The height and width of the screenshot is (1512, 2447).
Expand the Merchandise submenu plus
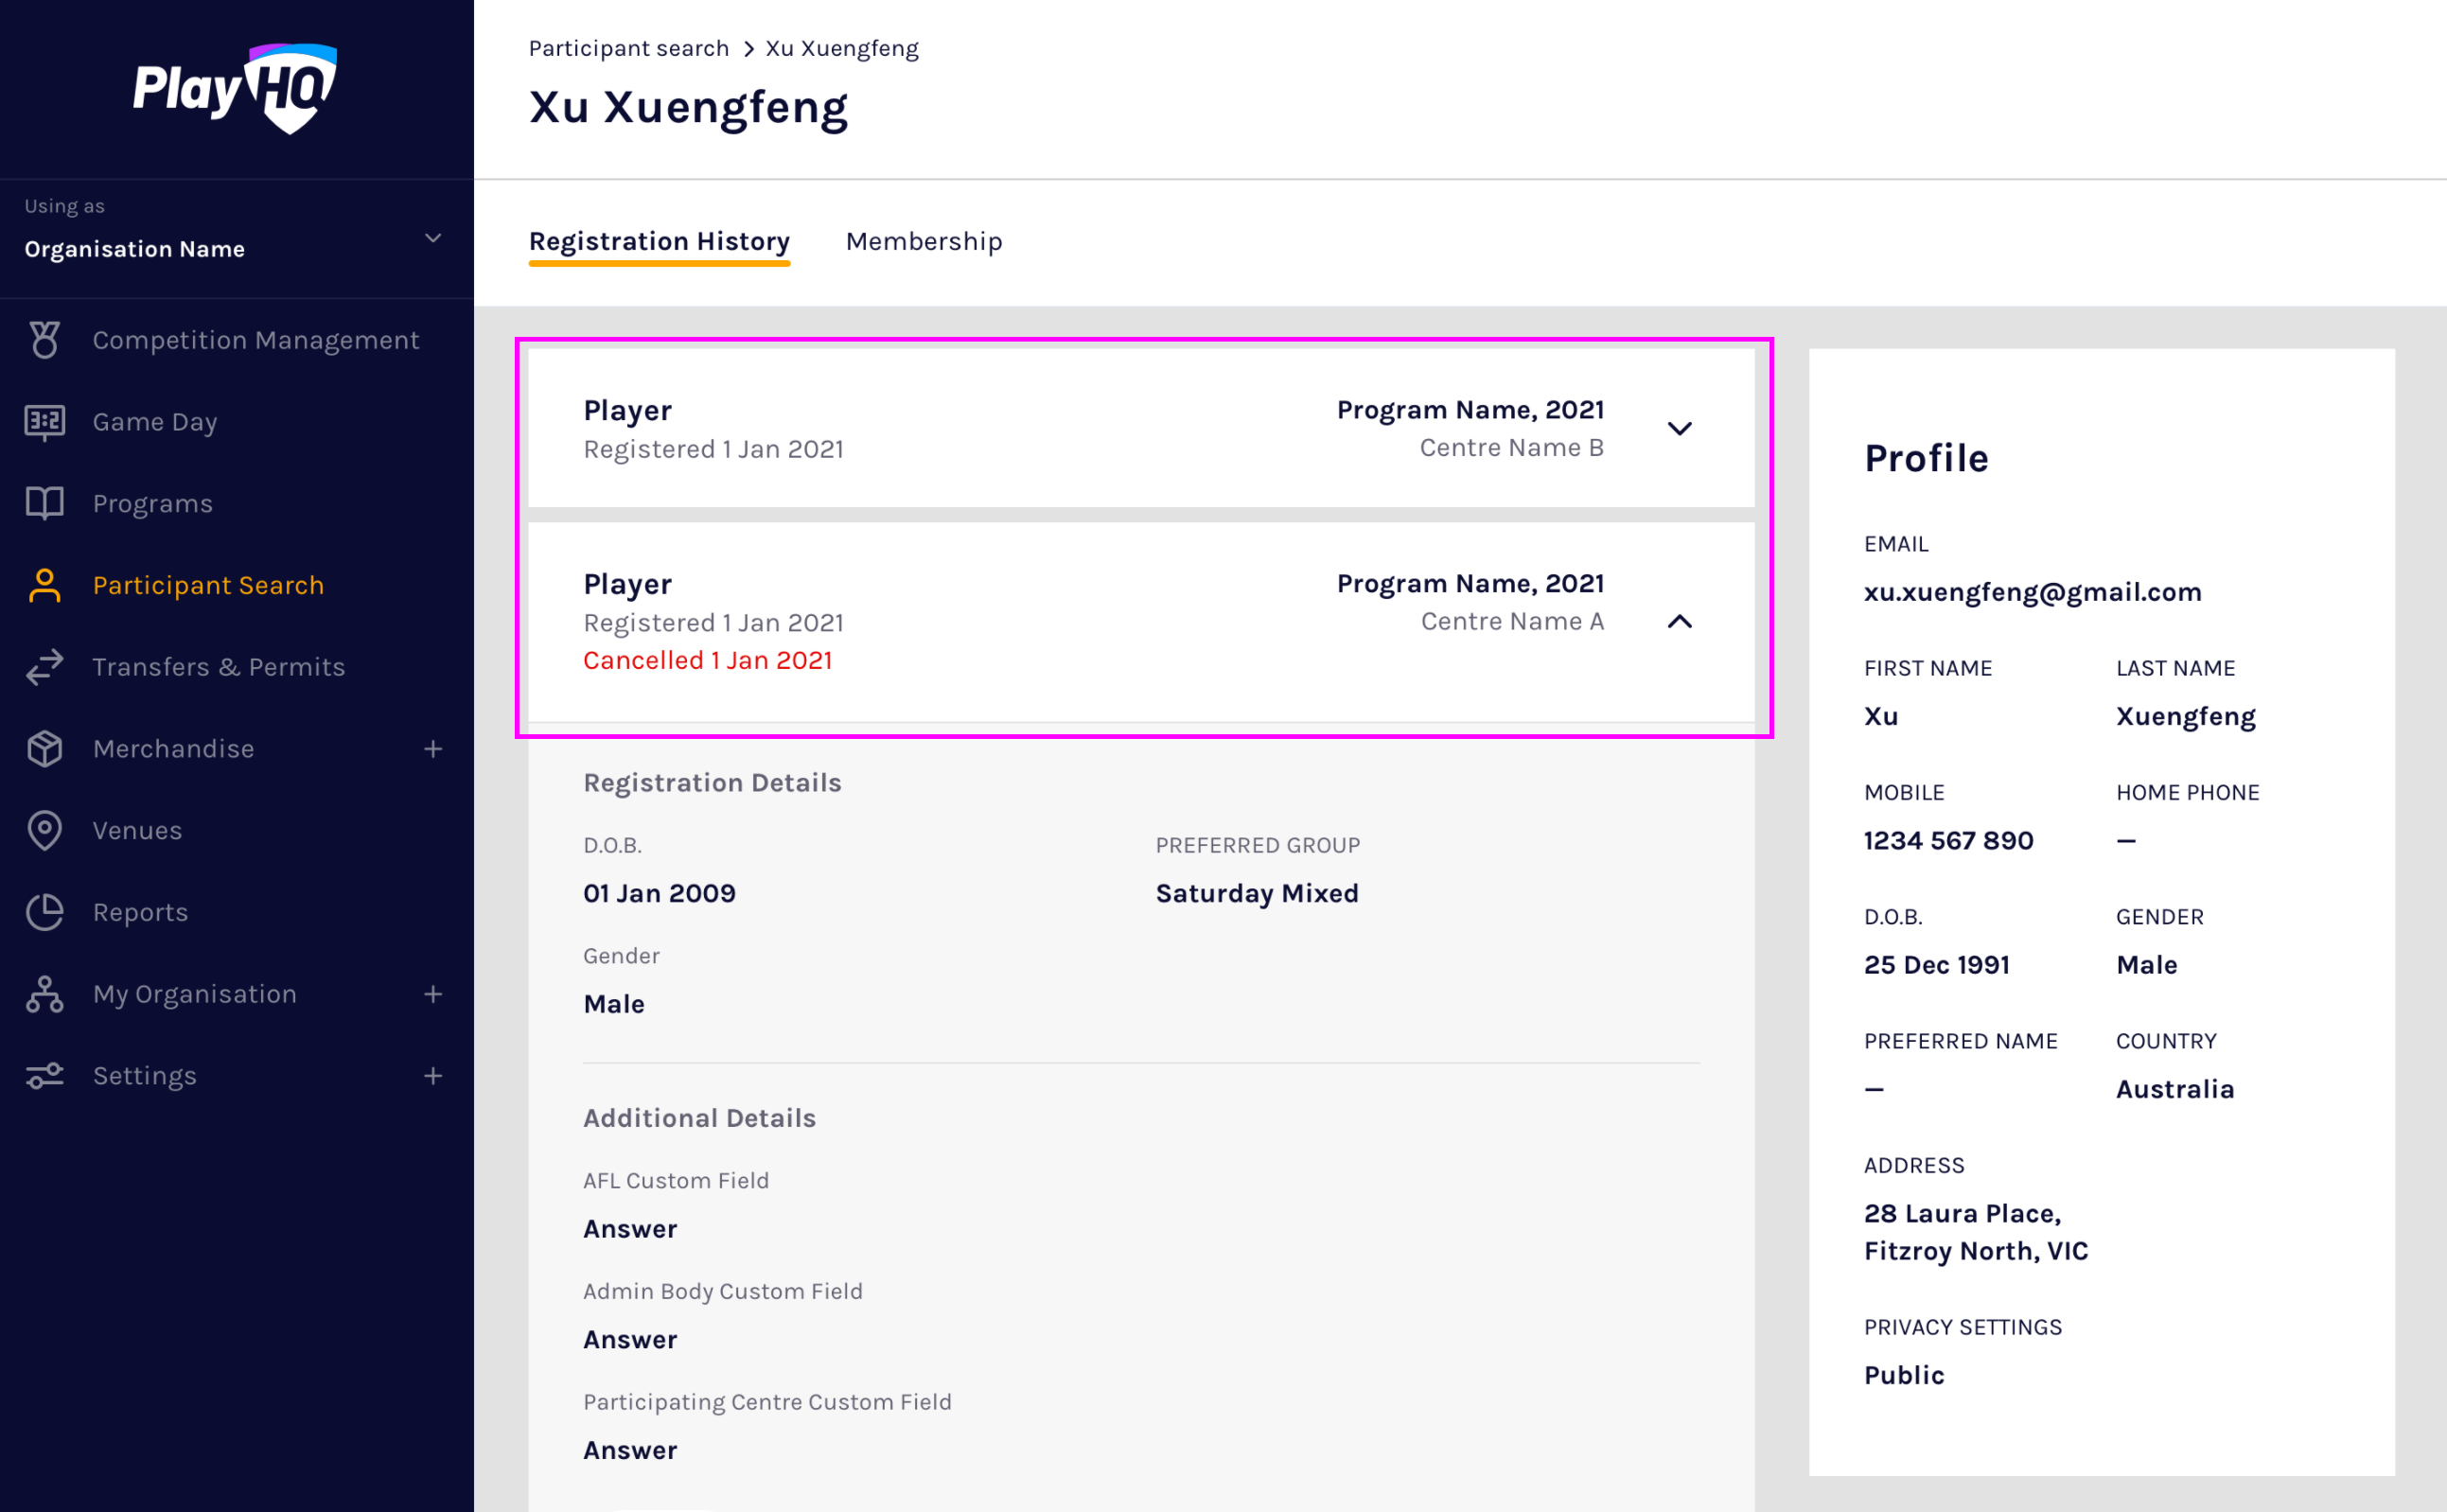tap(433, 749)
